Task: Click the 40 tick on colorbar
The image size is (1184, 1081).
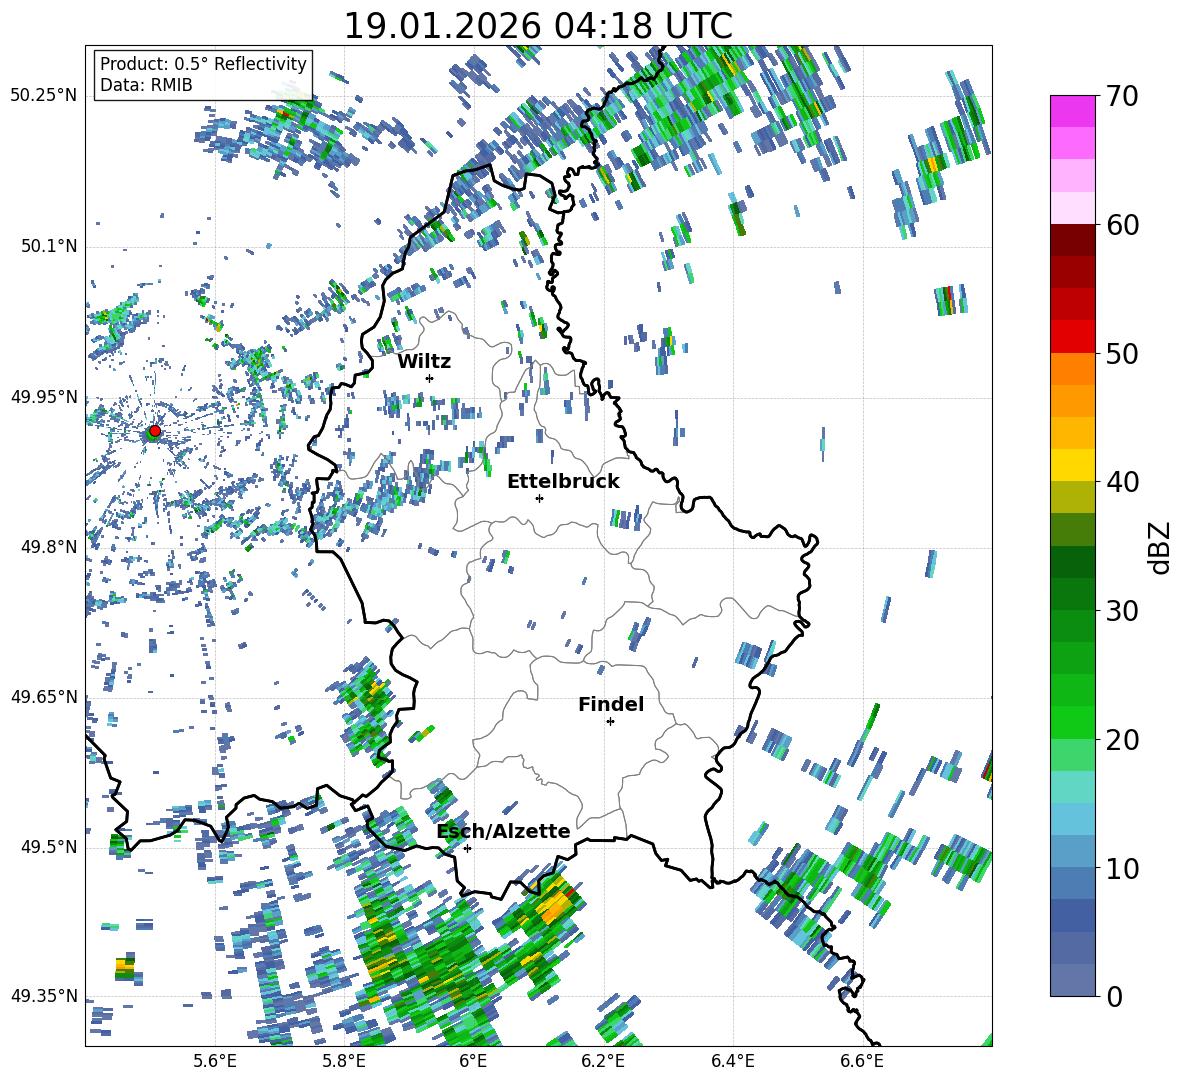Action: pyautogui.click(x=1122, y=482)
